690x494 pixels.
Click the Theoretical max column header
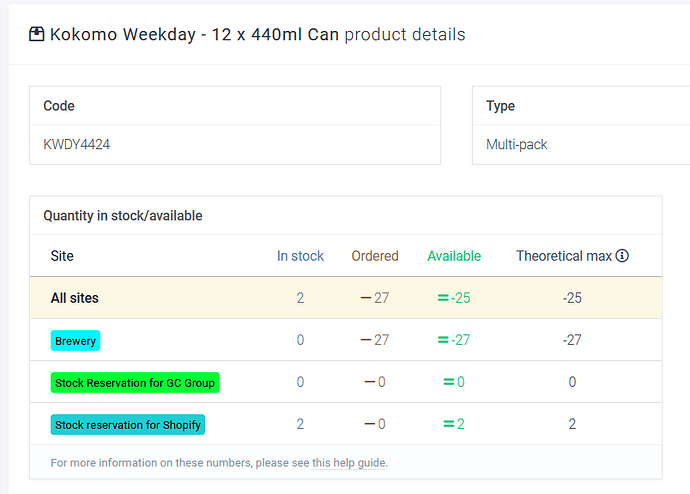click(564, 256)
